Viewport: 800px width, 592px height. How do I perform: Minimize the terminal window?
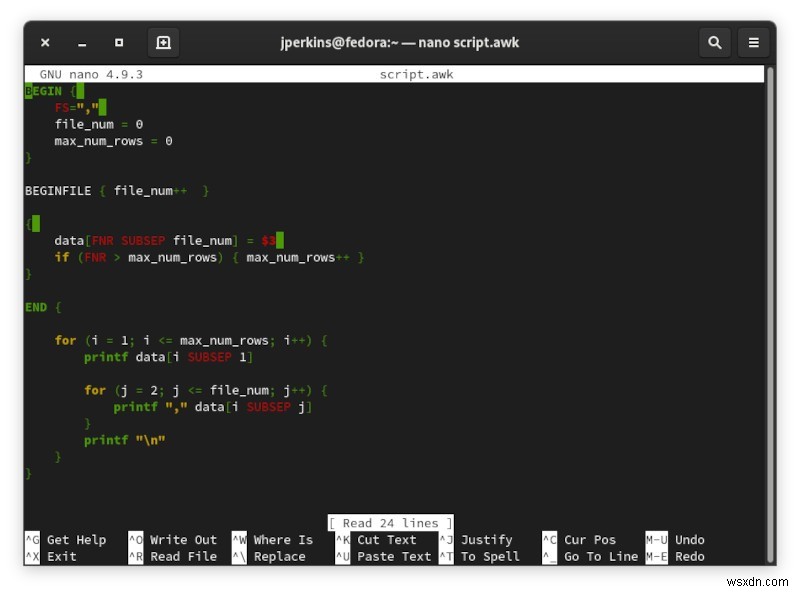tap(82, 42)
